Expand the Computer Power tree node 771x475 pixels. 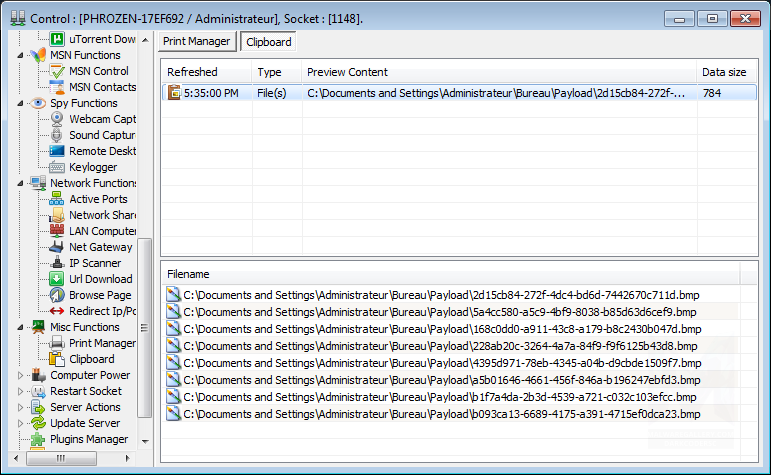[21, 375]
